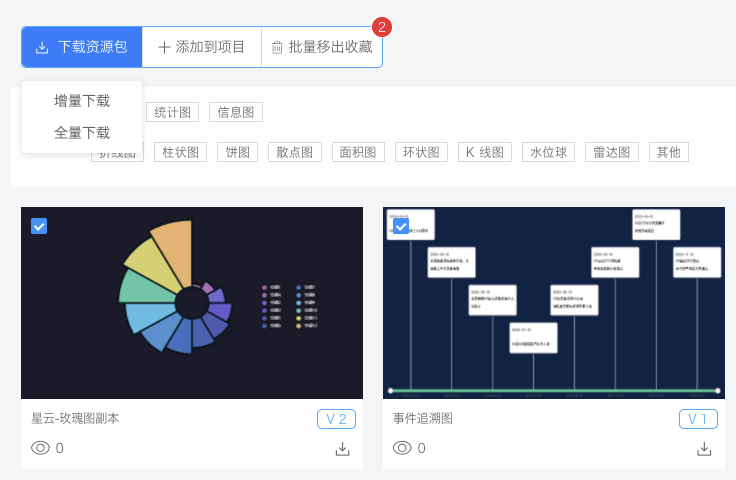
Task: Click the 星云-玫瑰图副本 title text
Action: [x=75, y=419]
